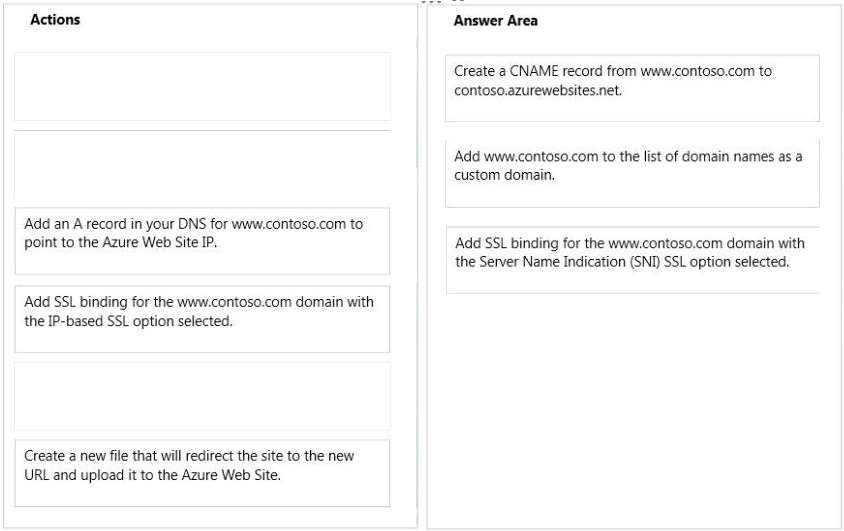This screenshot has width=844, height=531.
Task: Select the 'Add an A record' action box
Action: 202,241
